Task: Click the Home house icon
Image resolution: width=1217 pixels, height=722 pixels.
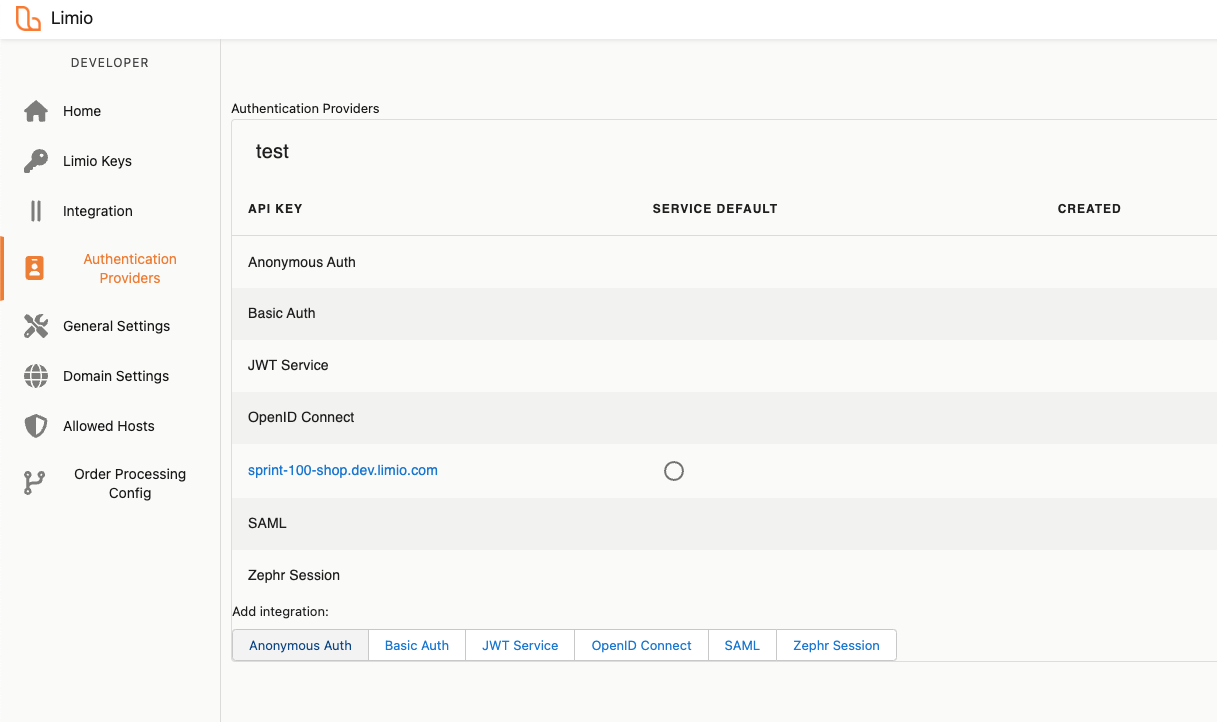Action: click(36, 111)
